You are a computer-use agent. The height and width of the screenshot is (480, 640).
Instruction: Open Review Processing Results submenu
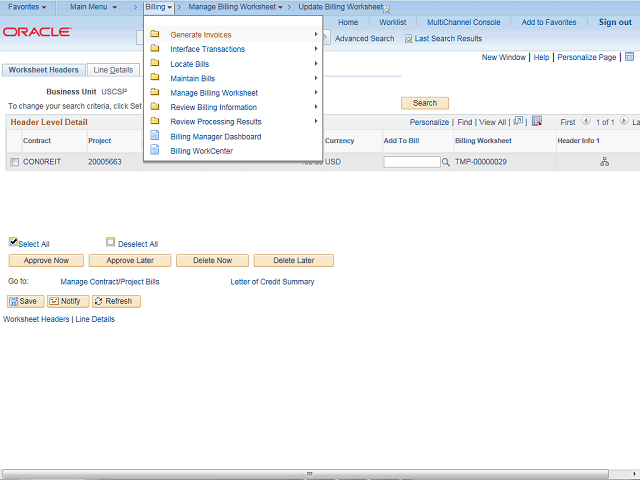[216, 122]
